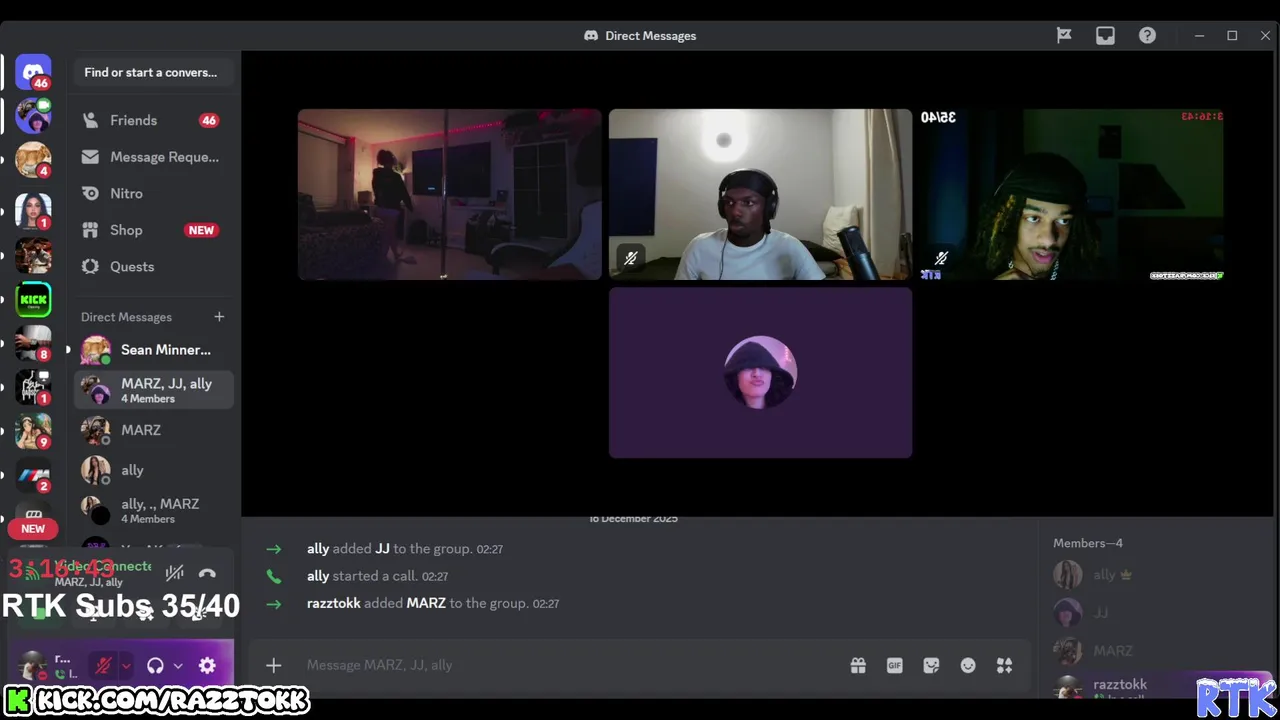Click 'ally' in 'added JJ' message

[318, 549]
